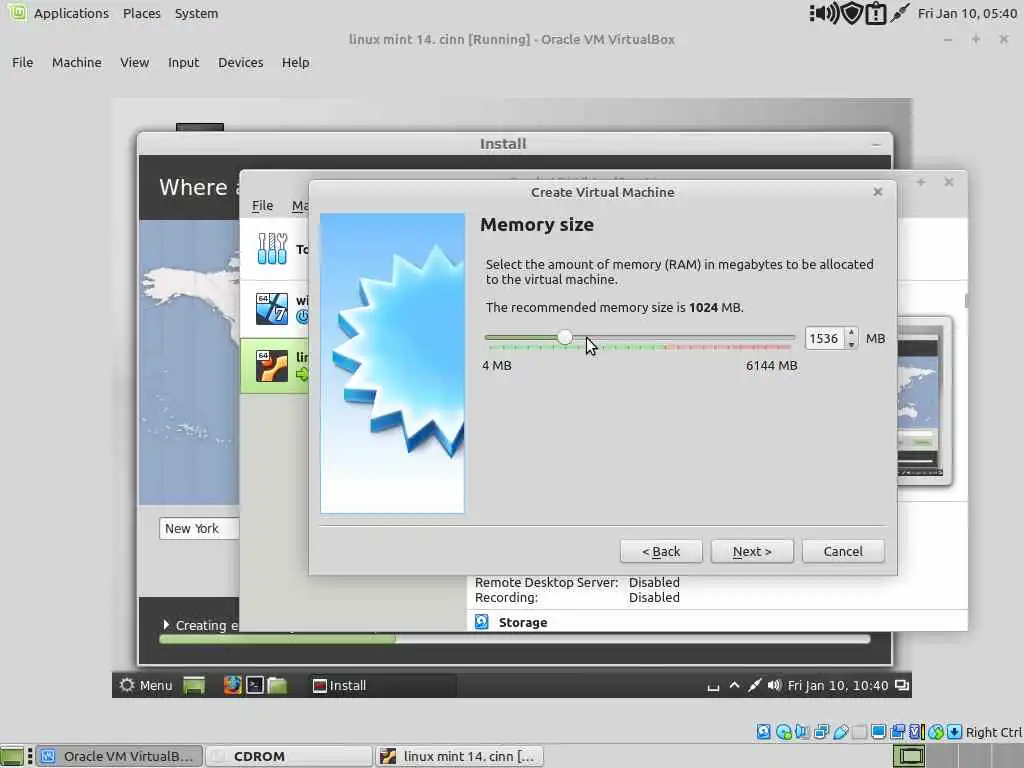Open the File menu of the VM window

pyautogui.click(x=22, y=62)
